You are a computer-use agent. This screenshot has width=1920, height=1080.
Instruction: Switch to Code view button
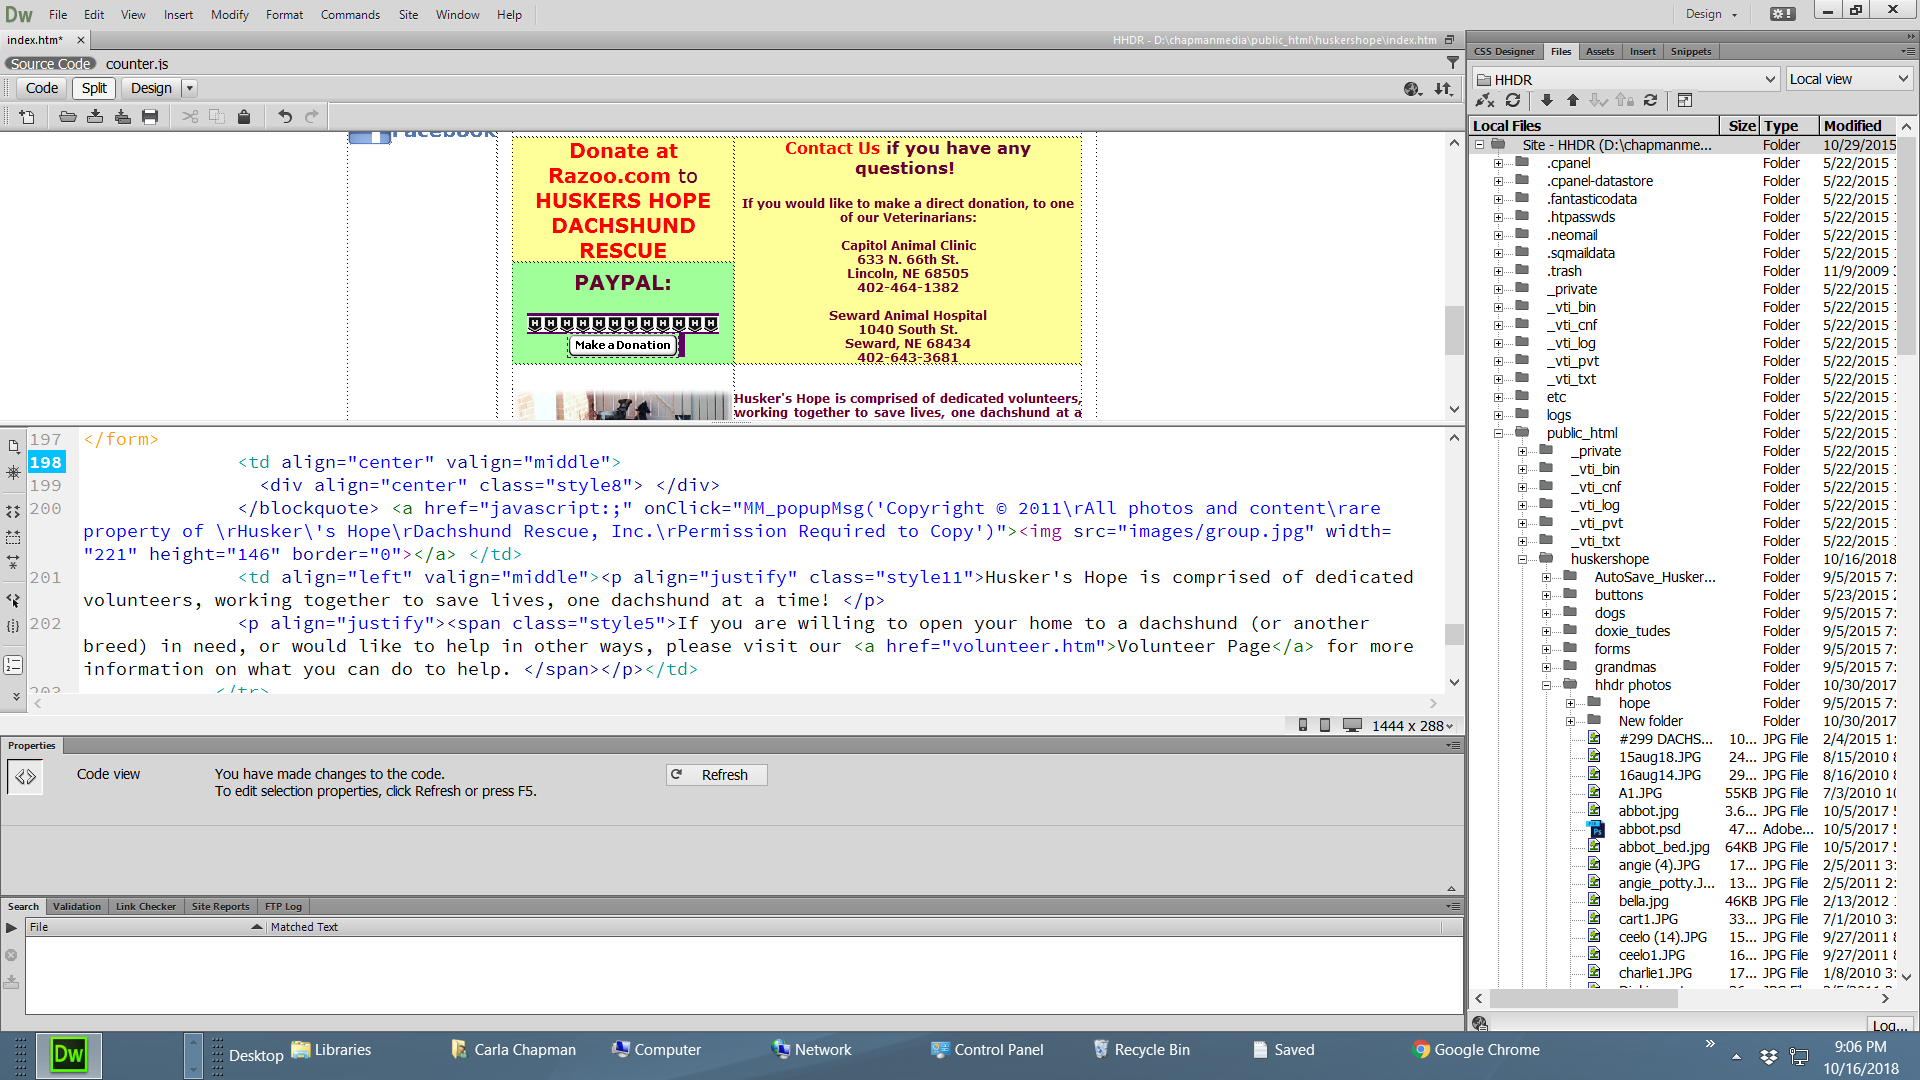(42, 88)
